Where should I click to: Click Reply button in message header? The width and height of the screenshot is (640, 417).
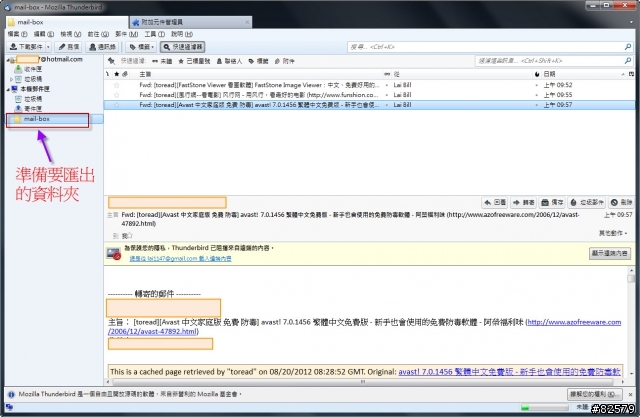click(x=495, y=202)
